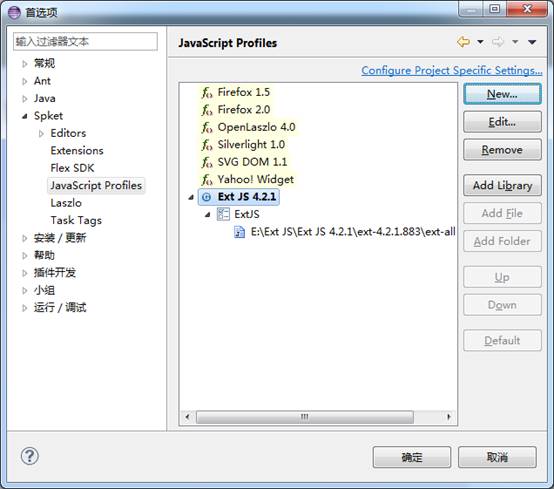Click the Eclipse icon in title bar
The image size is (554, 489).
pos(14,12)
